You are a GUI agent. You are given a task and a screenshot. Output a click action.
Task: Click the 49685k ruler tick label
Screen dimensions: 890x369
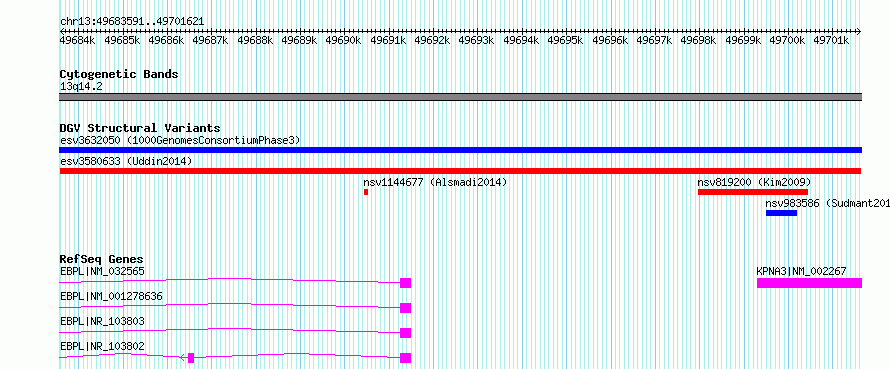123,40
